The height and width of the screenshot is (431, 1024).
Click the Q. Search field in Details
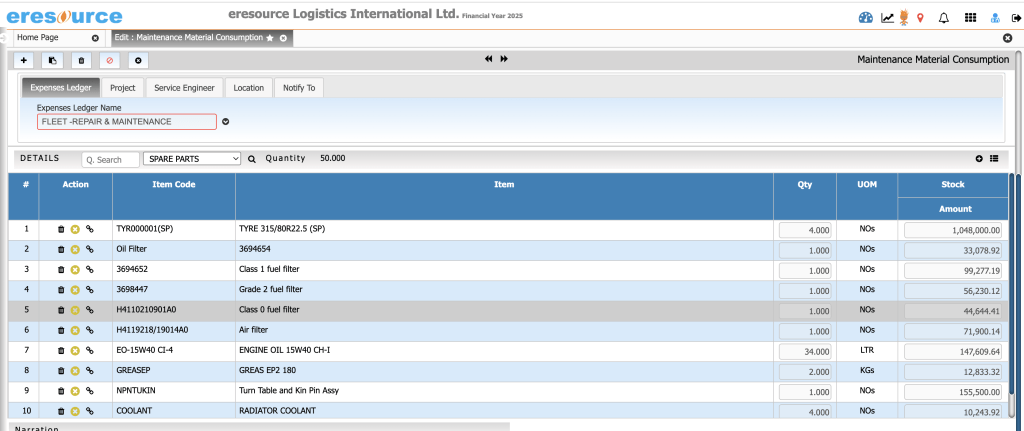(111, 159)
